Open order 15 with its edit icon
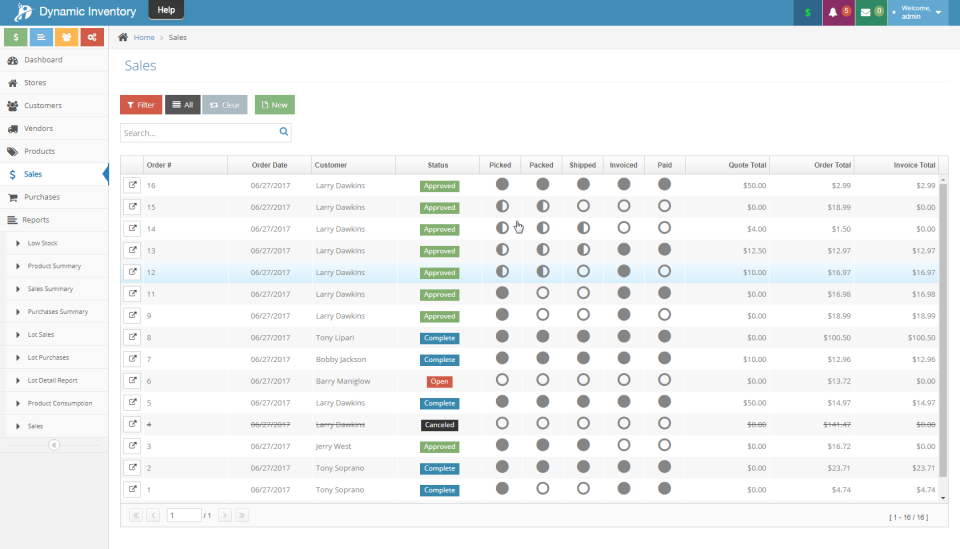The height and width of the screenshot is (549, 960). 132,207
